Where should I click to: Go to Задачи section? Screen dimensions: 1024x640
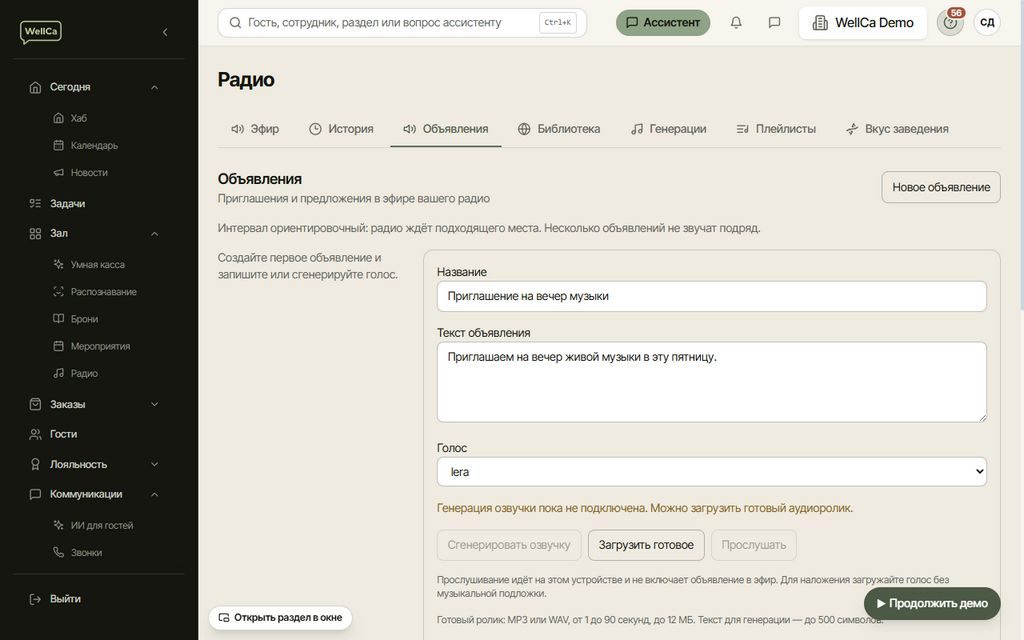tap(67, 204)
